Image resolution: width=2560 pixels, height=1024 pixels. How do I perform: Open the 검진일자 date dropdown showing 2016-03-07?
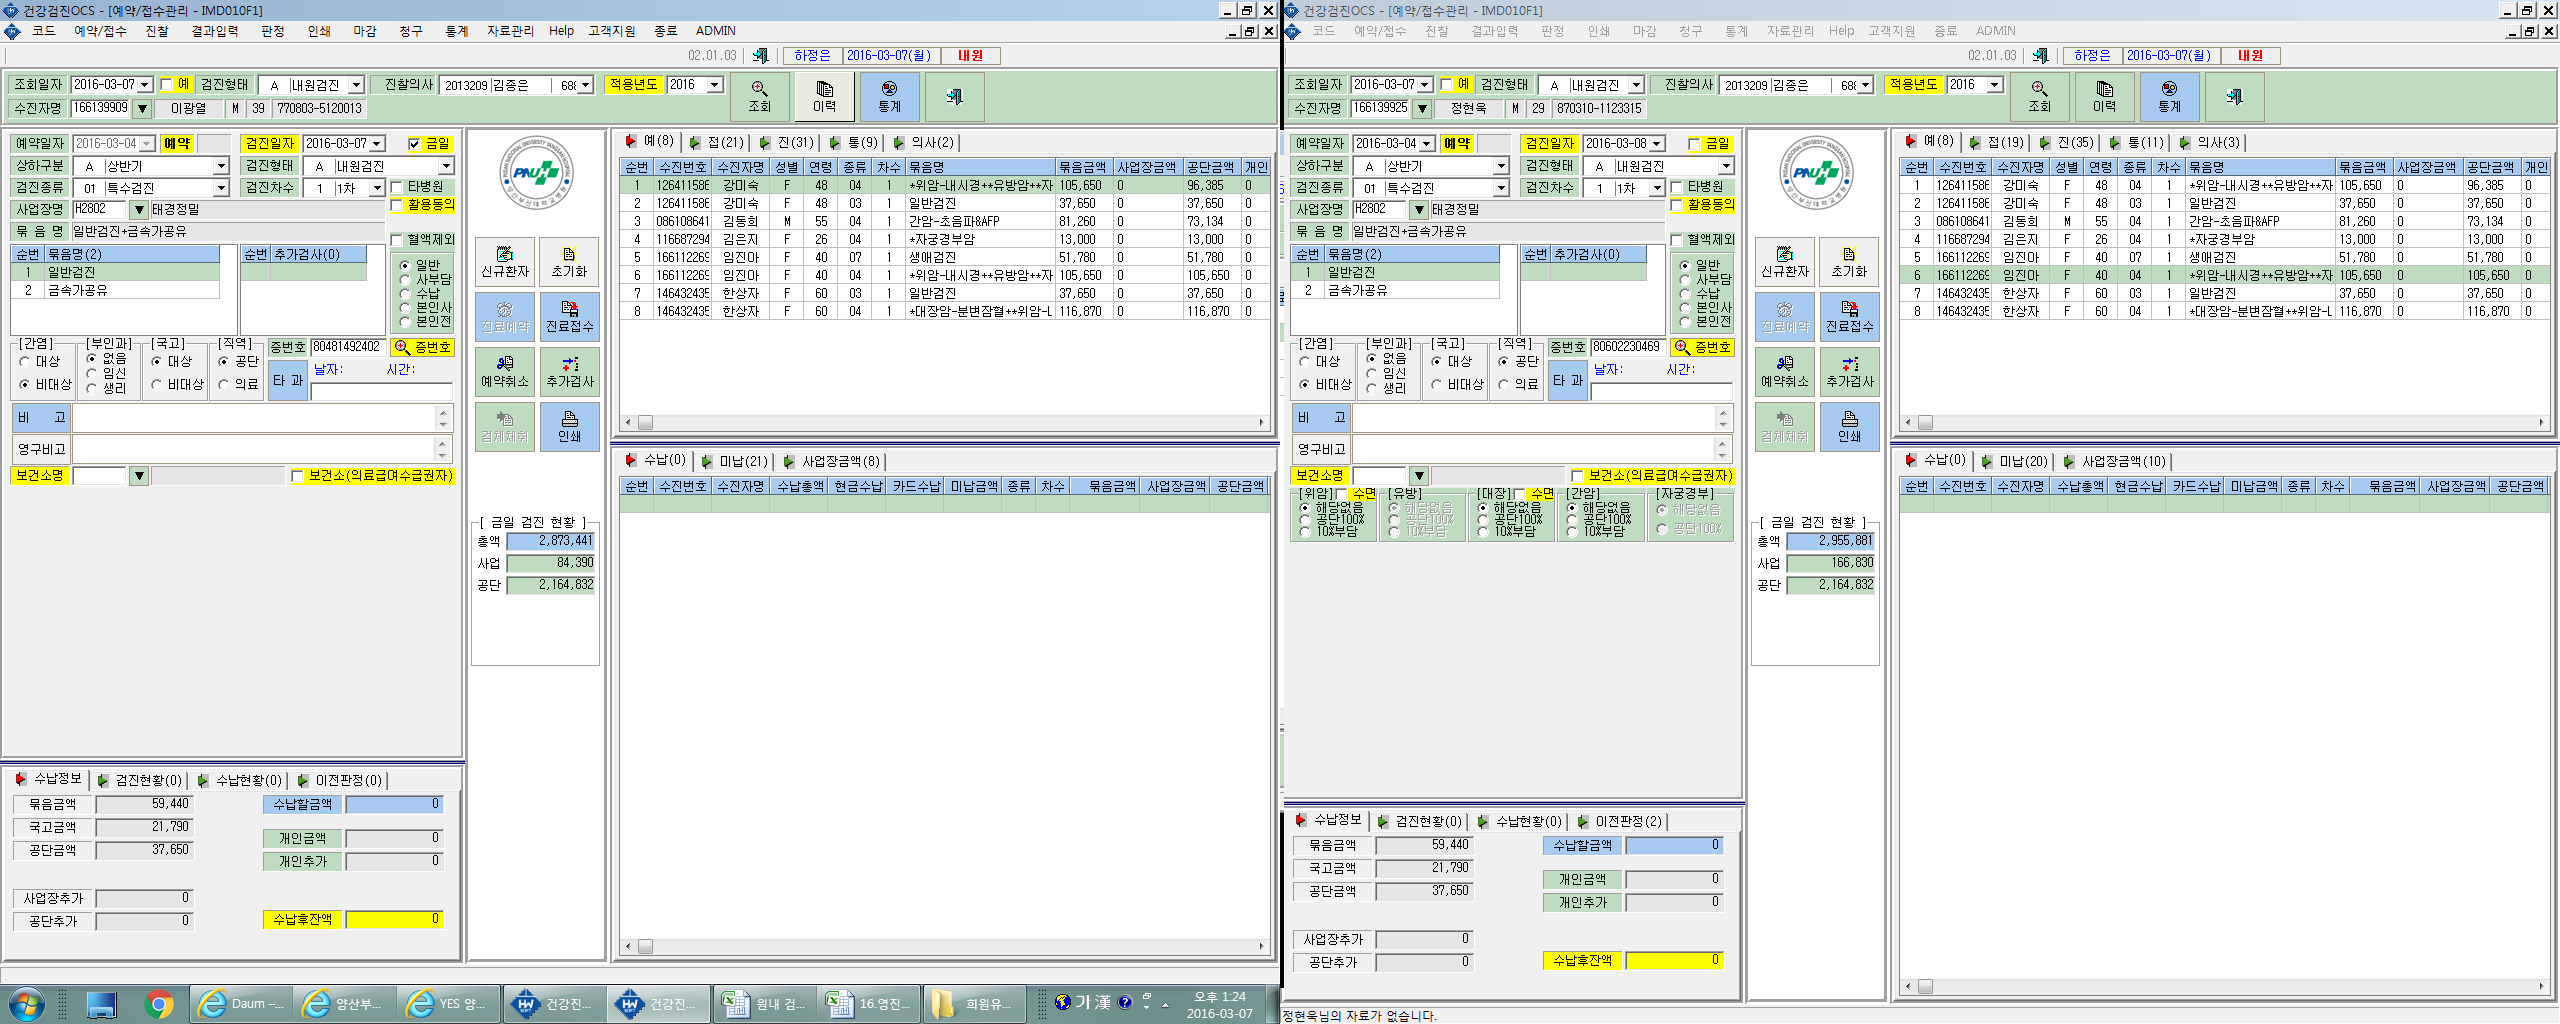(x=377, y=144)
